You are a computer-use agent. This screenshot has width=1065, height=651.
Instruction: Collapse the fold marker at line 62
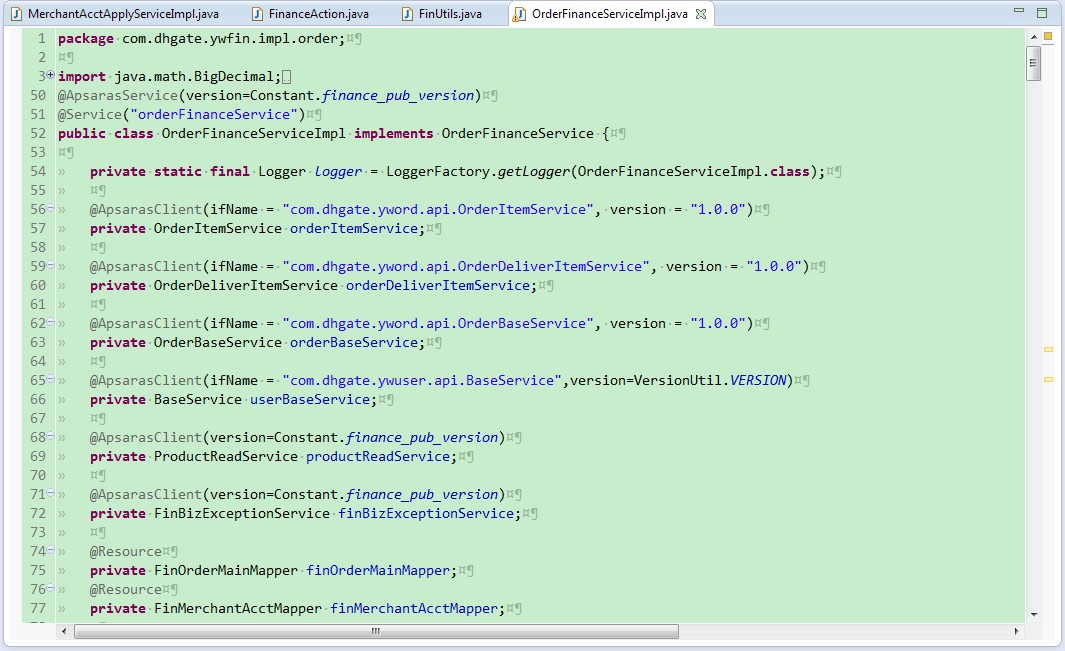pos(50,322)
